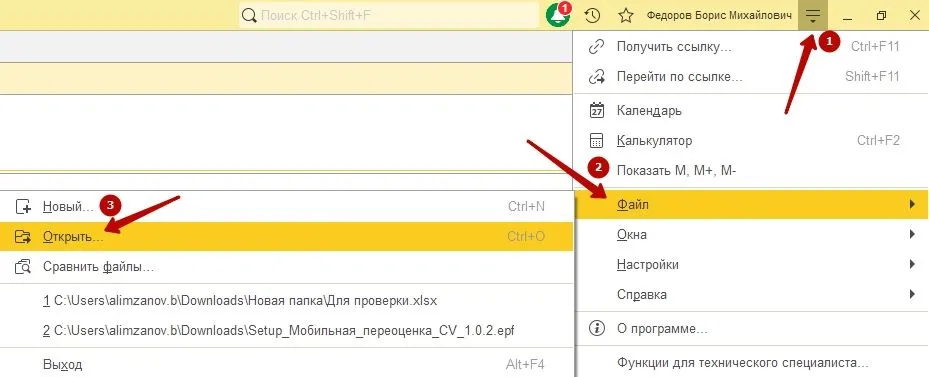
Task: Choose Открыть in the File submenu
Action: (x=287, y=237)
